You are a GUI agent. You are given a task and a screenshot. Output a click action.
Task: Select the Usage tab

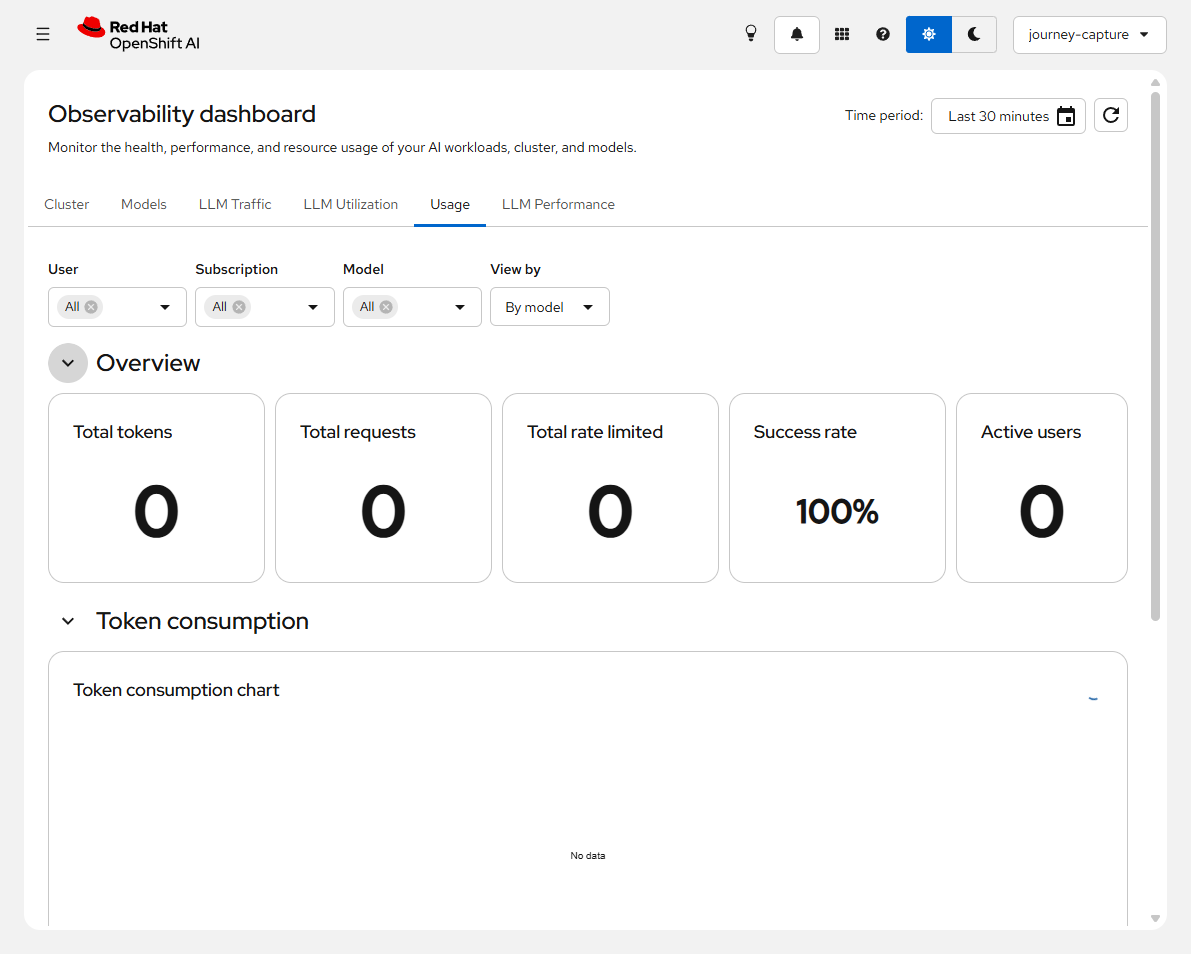pyautogui.click(x=450, y=204)
